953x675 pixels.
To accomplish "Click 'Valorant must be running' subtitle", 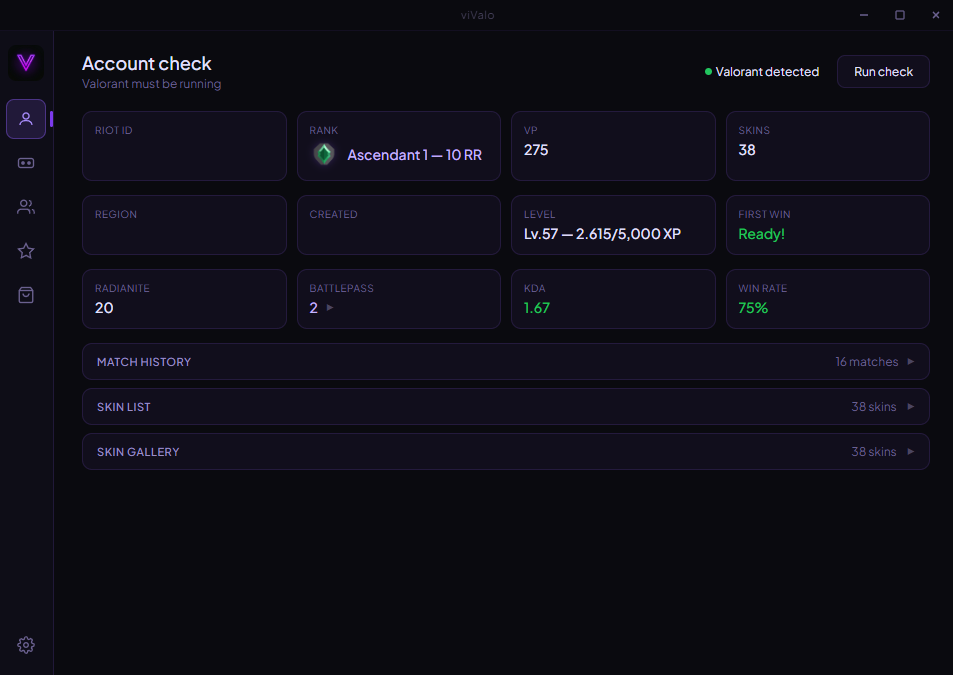I will click(151, 84).
